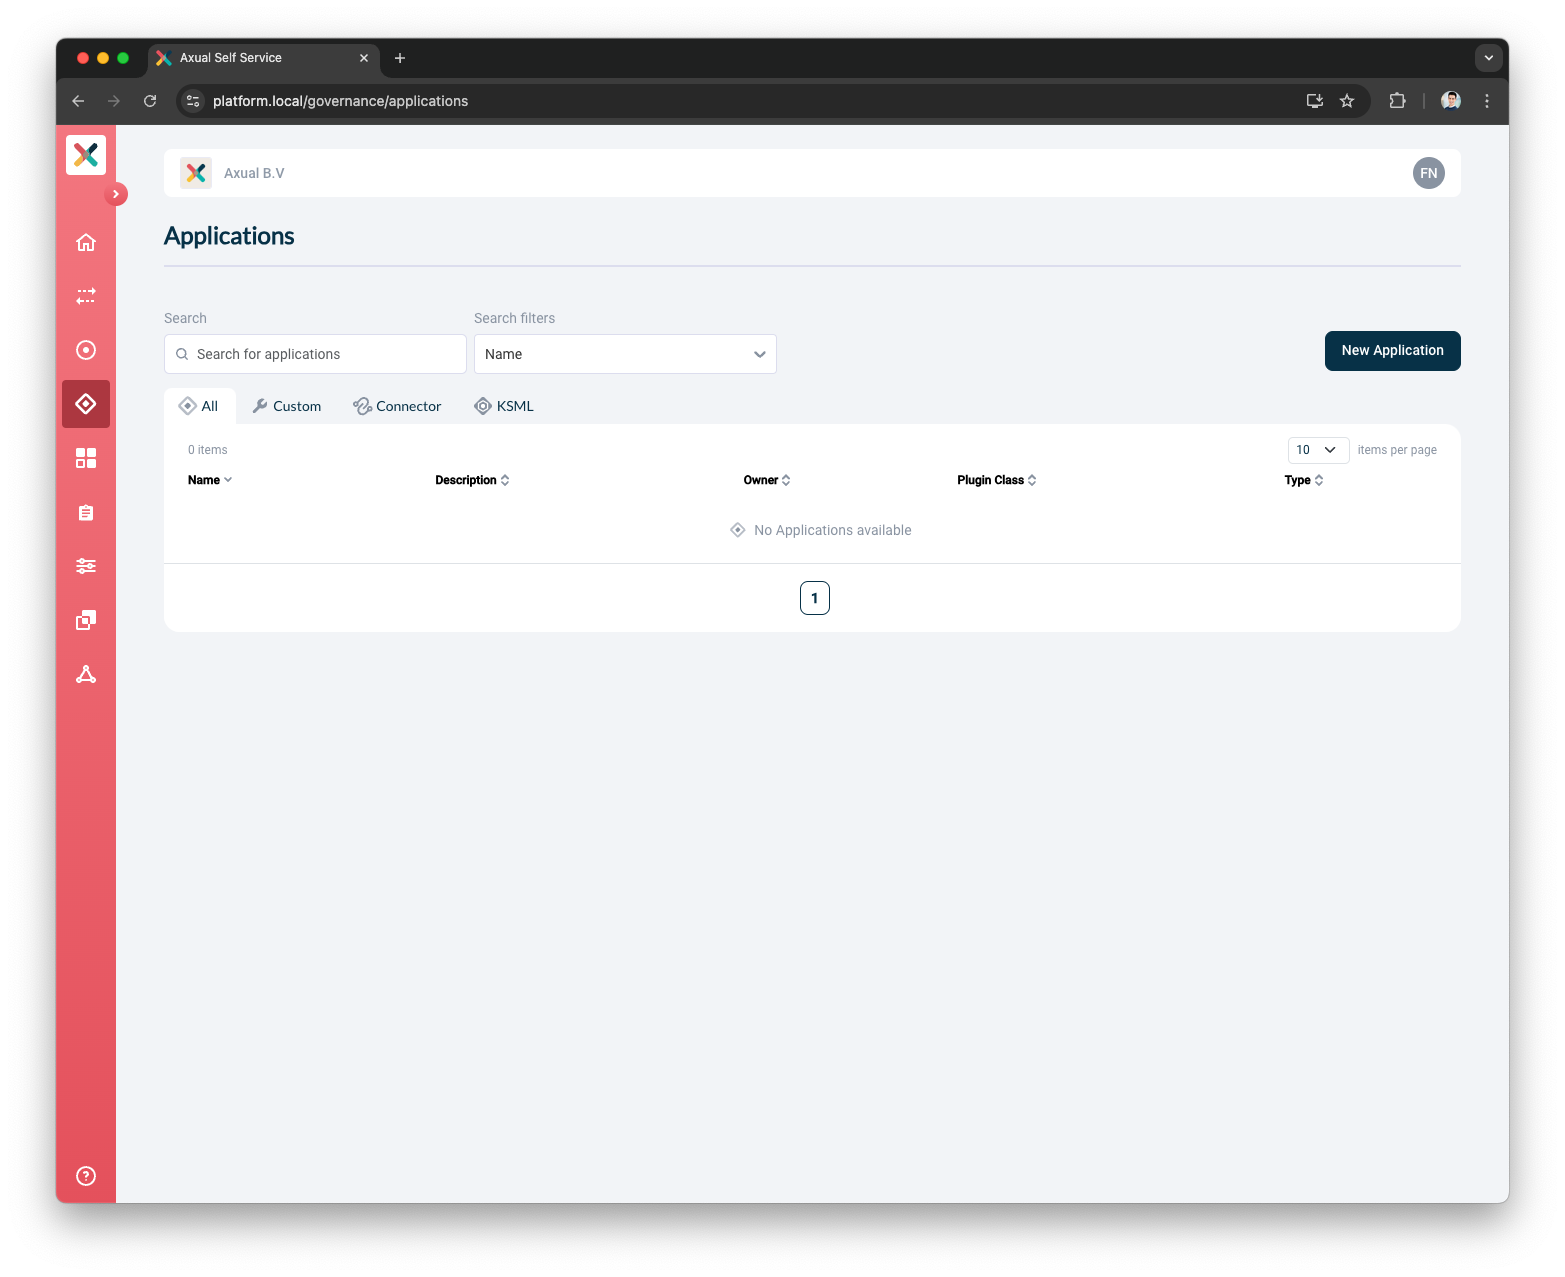Switch to the KSML applications tab
The width and height of the screenshot is (1565, 1277).
[504, 406]
